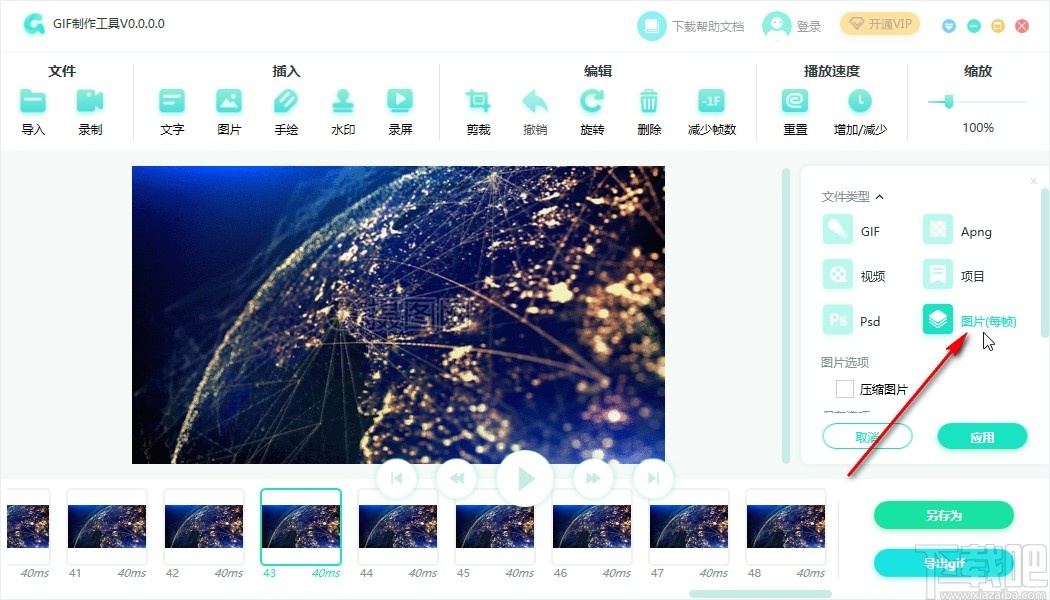Collapse the 文件类型 section
Screen dimensions: 1050x600
tap(879, 196)
